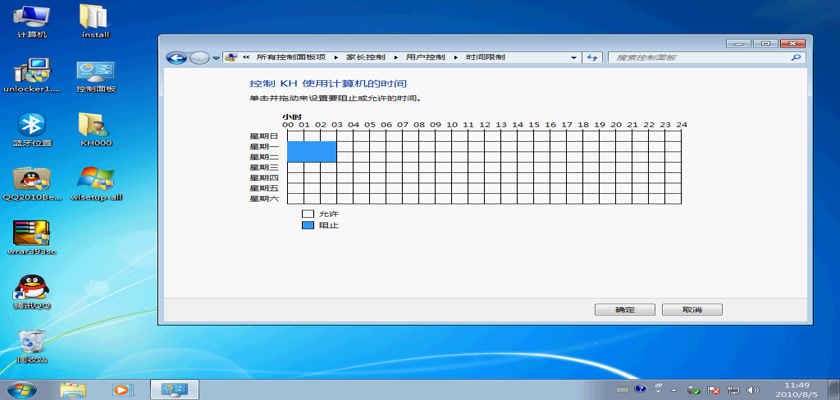Open the Windows Start button

click(20, 388)
